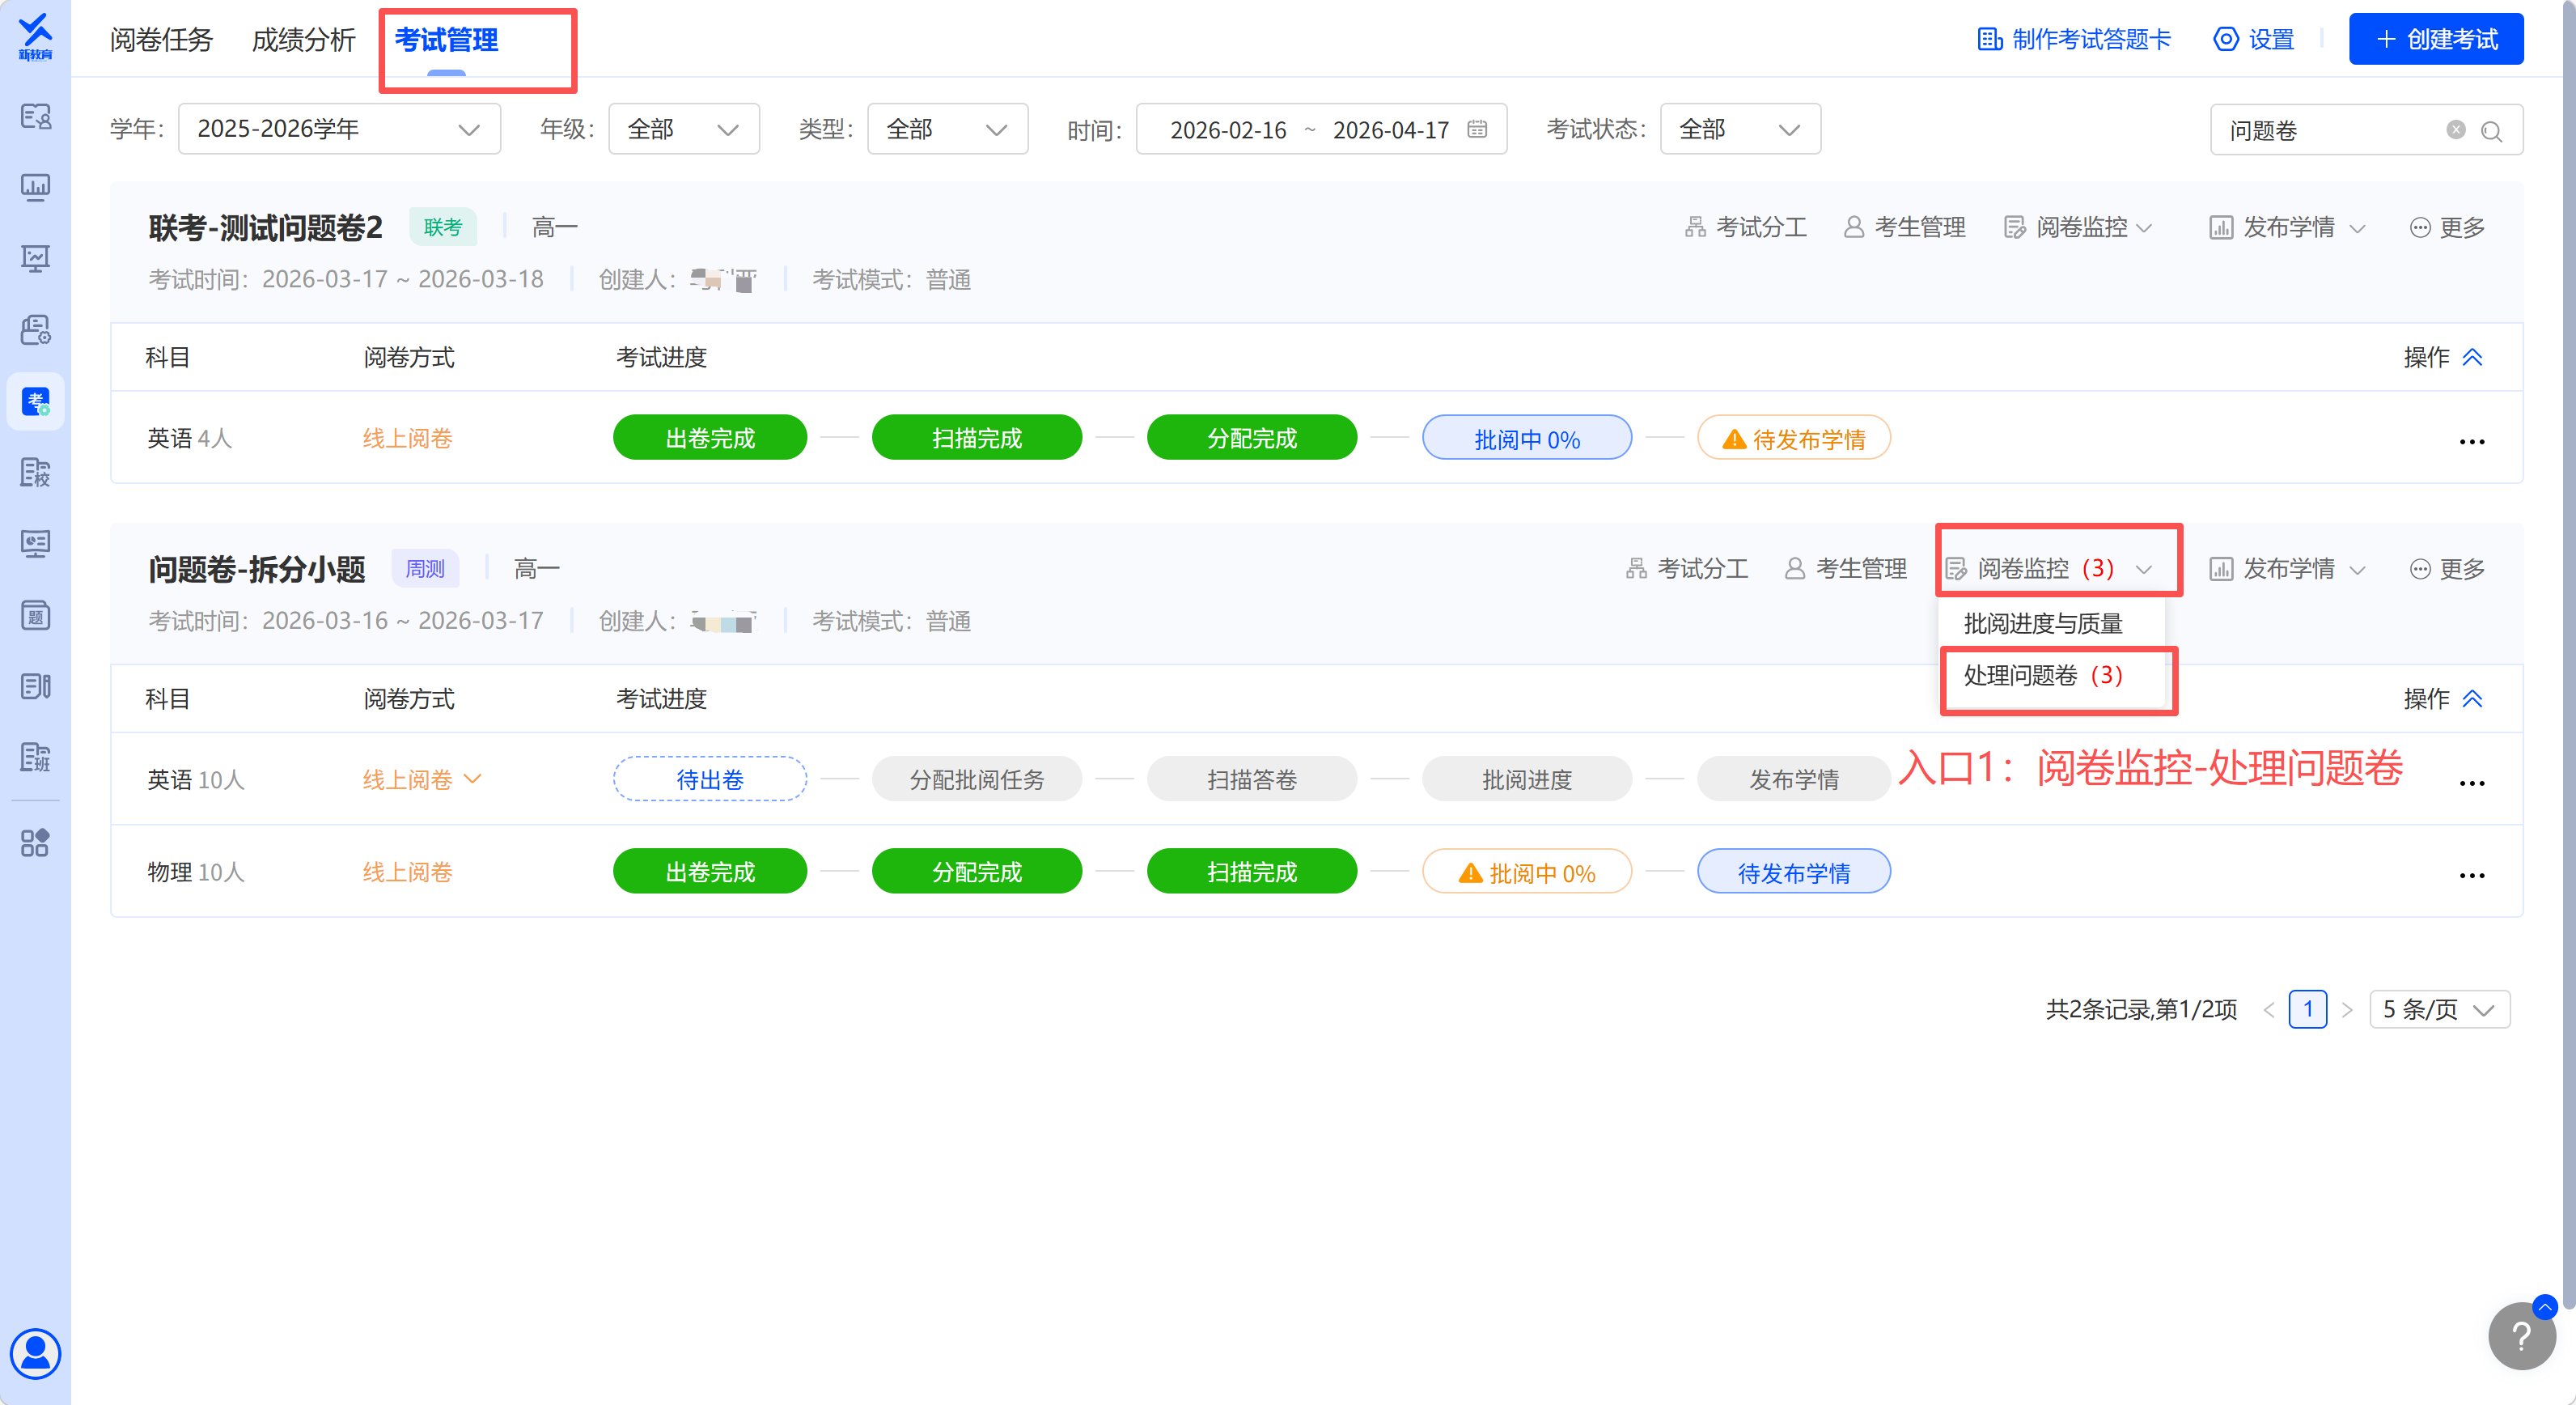Open the date range calendar icon

[x=1476, y=130]
